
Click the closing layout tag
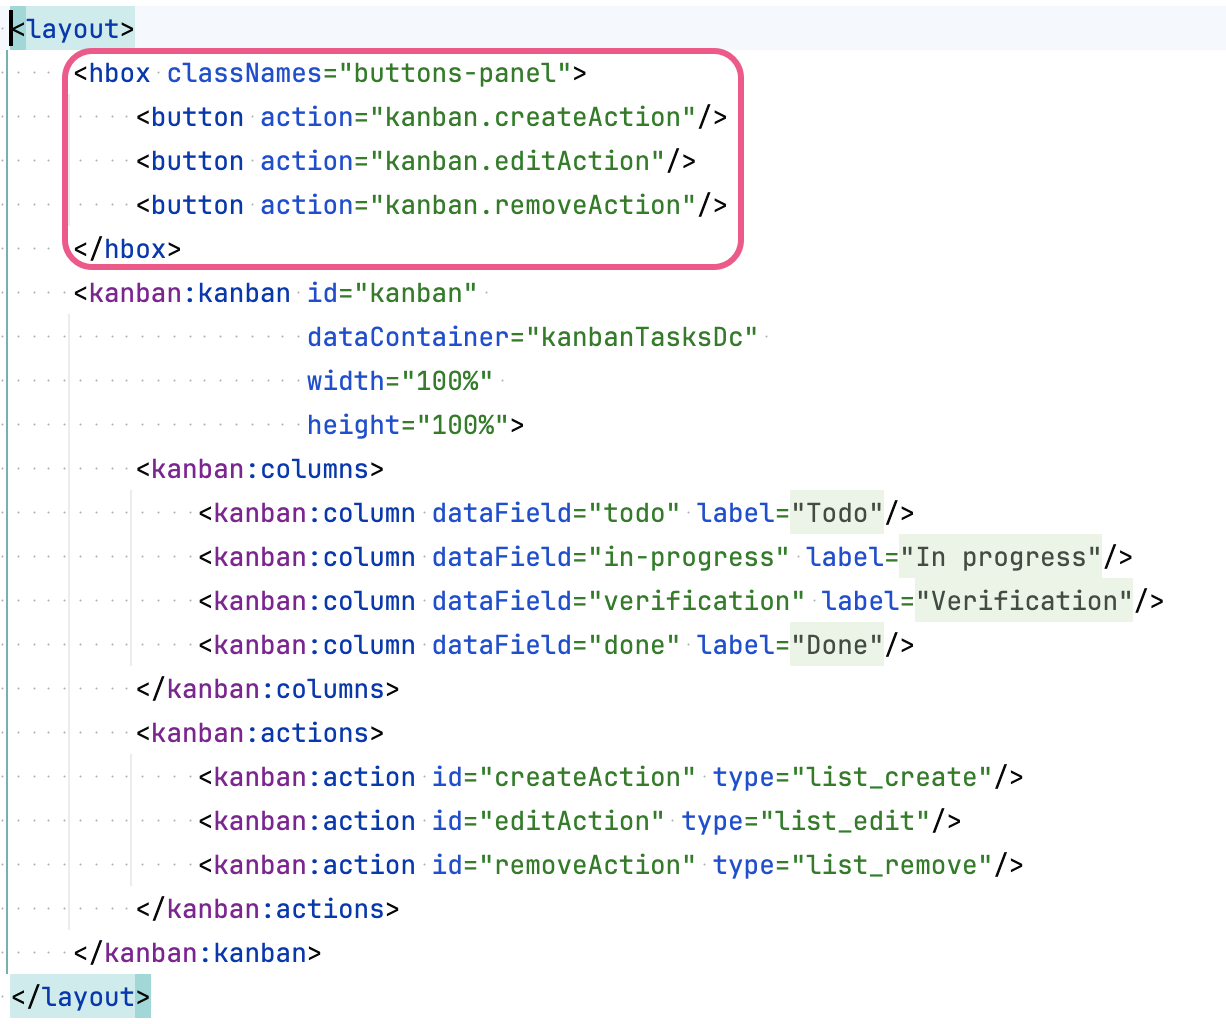(x=75, y=997)
